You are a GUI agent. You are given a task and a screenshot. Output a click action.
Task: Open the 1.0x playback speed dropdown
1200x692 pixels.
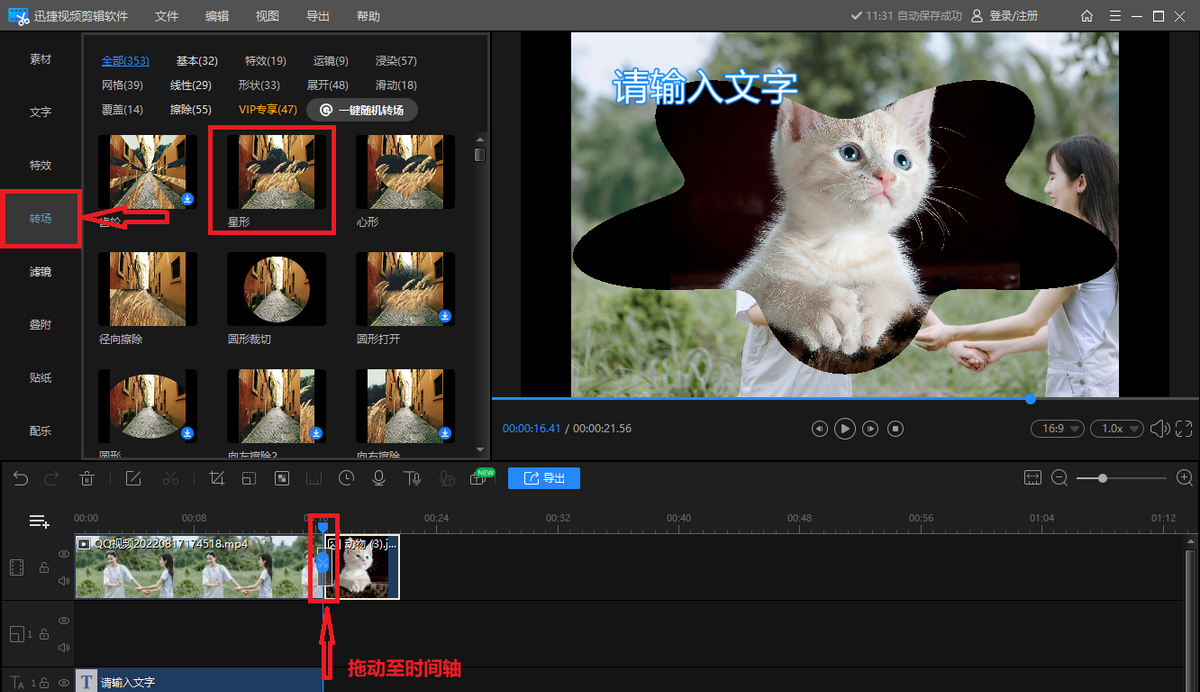[x=1117, y=429]
